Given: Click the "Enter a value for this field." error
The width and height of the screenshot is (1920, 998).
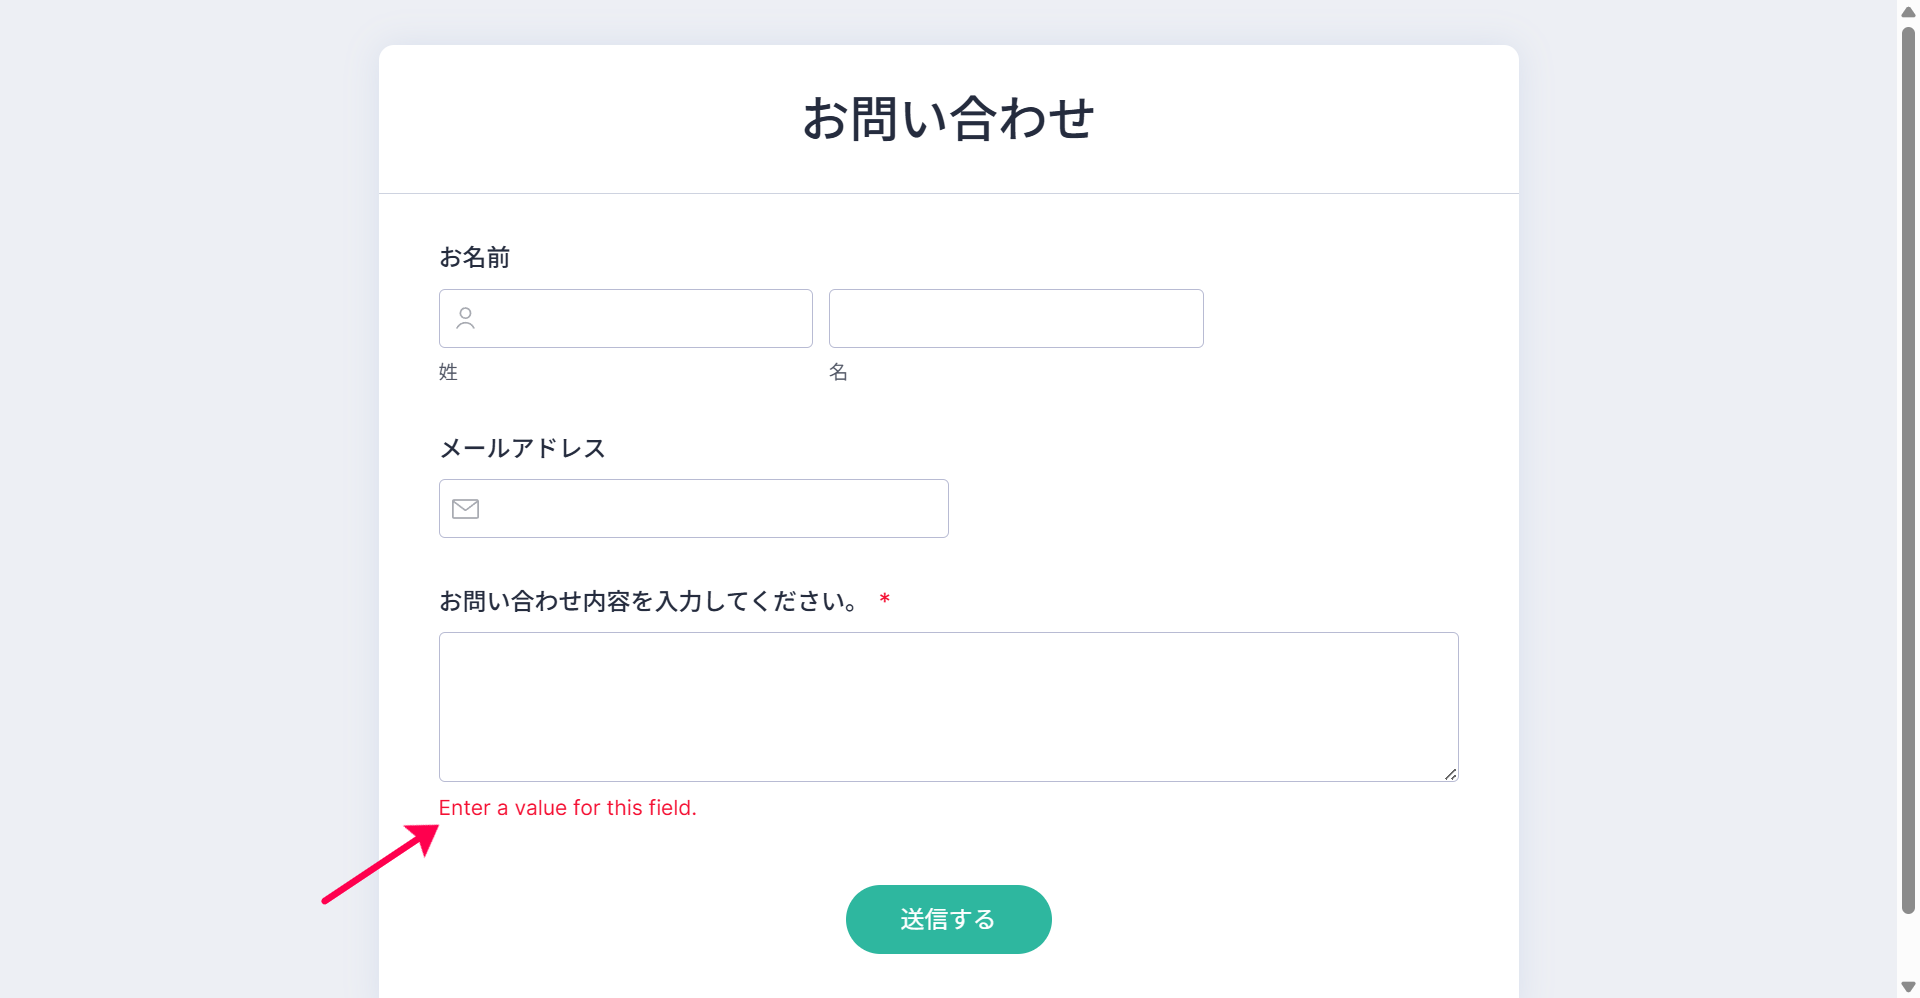Looking at the screenshot, I should pyautogui.click(x=567, y=808).
